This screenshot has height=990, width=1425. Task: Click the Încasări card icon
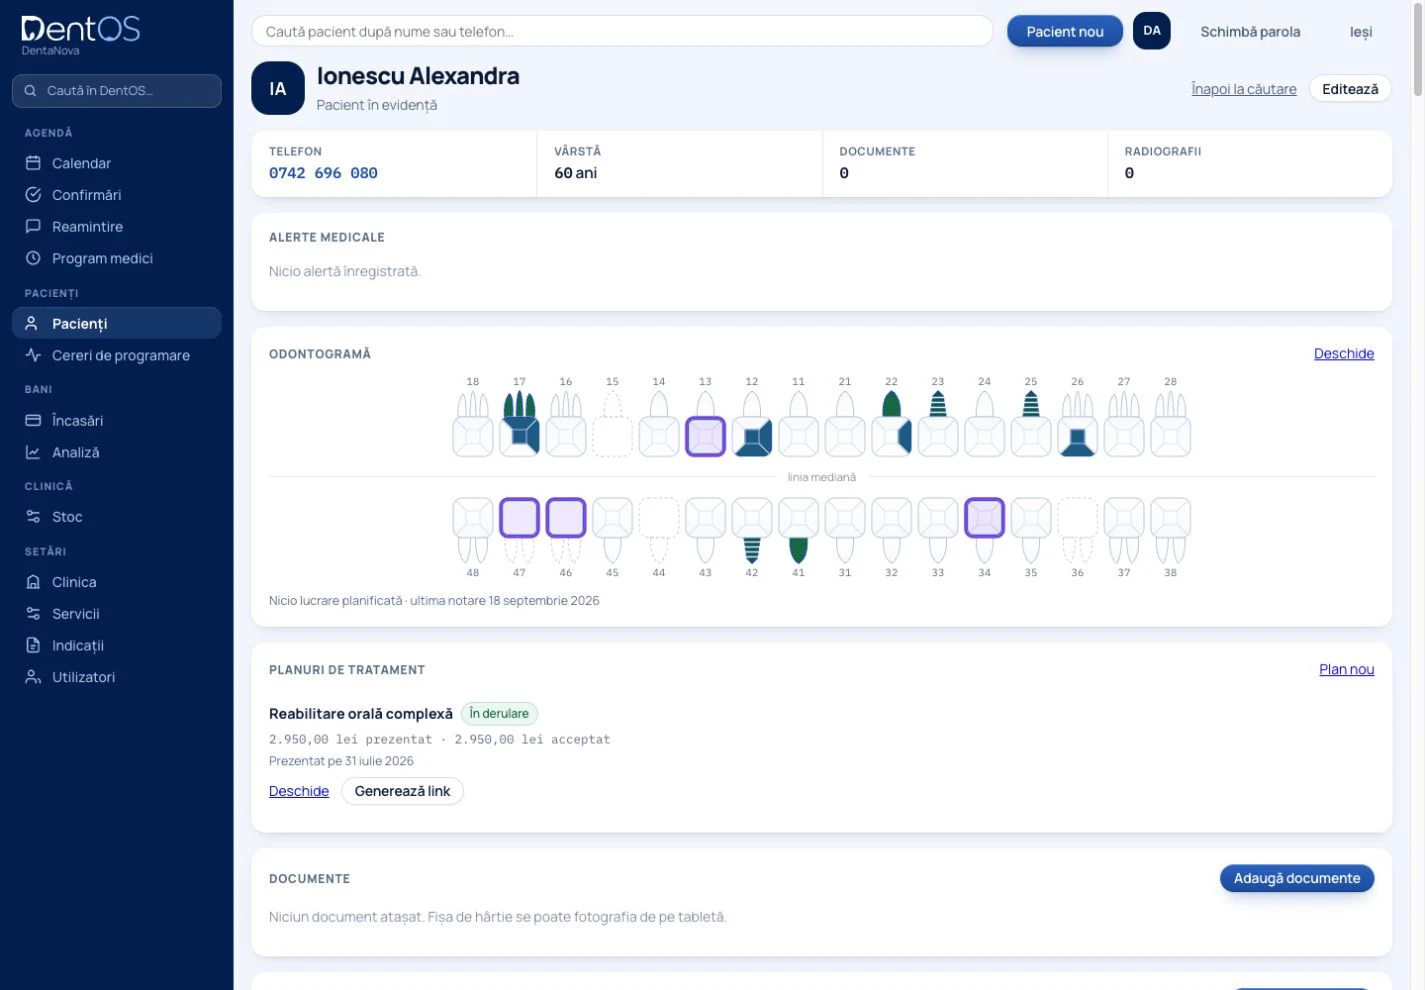click(x=33, y=421)
